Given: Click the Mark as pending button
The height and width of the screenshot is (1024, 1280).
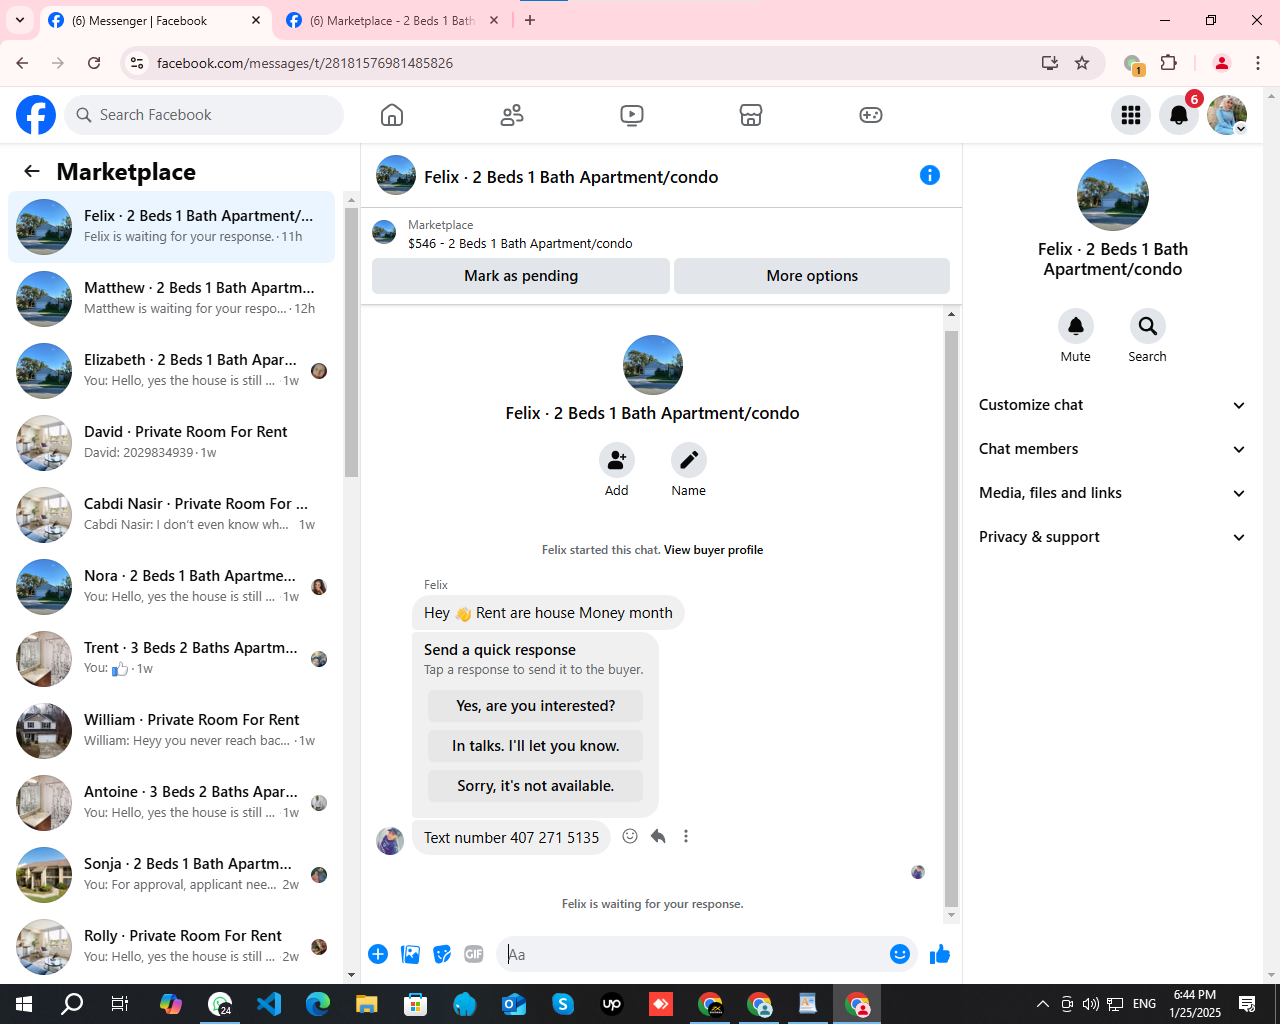Looking at the screenshot, I should coord(521,276).
